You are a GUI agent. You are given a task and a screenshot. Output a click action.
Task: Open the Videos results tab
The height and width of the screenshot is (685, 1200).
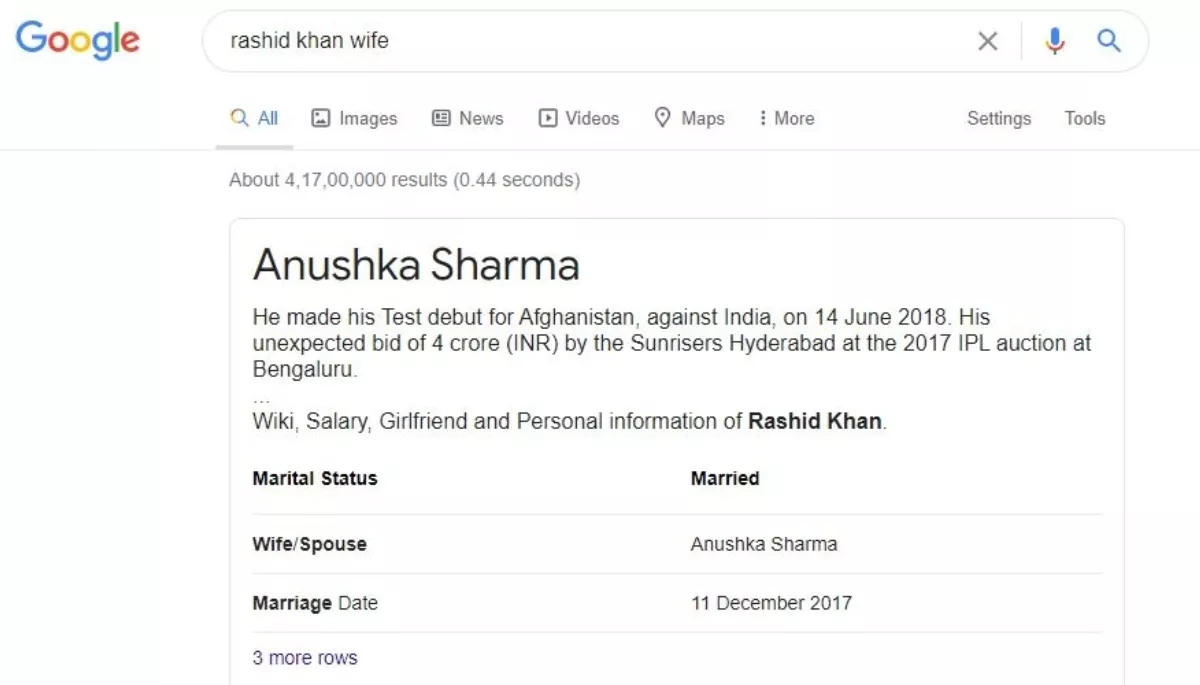(x=592, y=118)
